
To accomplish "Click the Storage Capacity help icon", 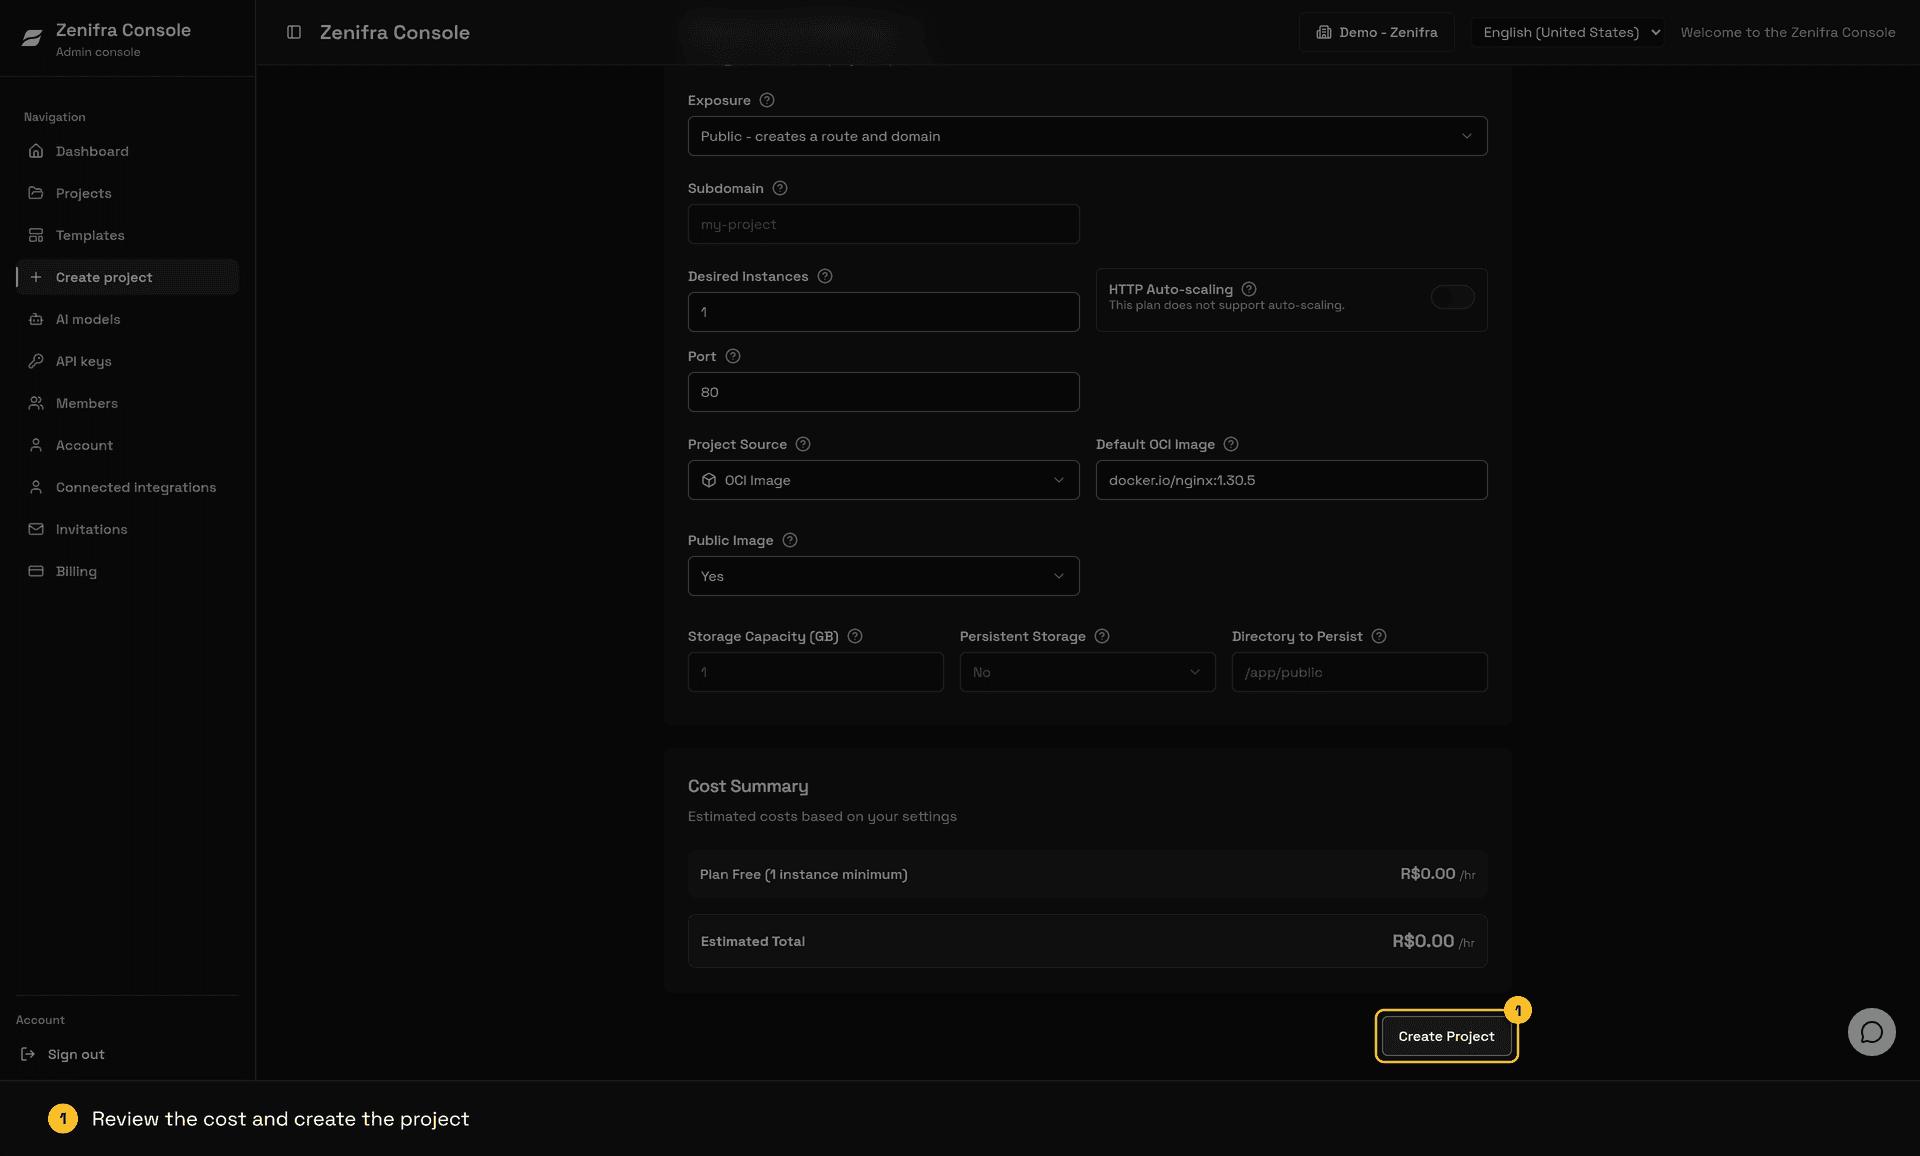I will click(855, 636).
